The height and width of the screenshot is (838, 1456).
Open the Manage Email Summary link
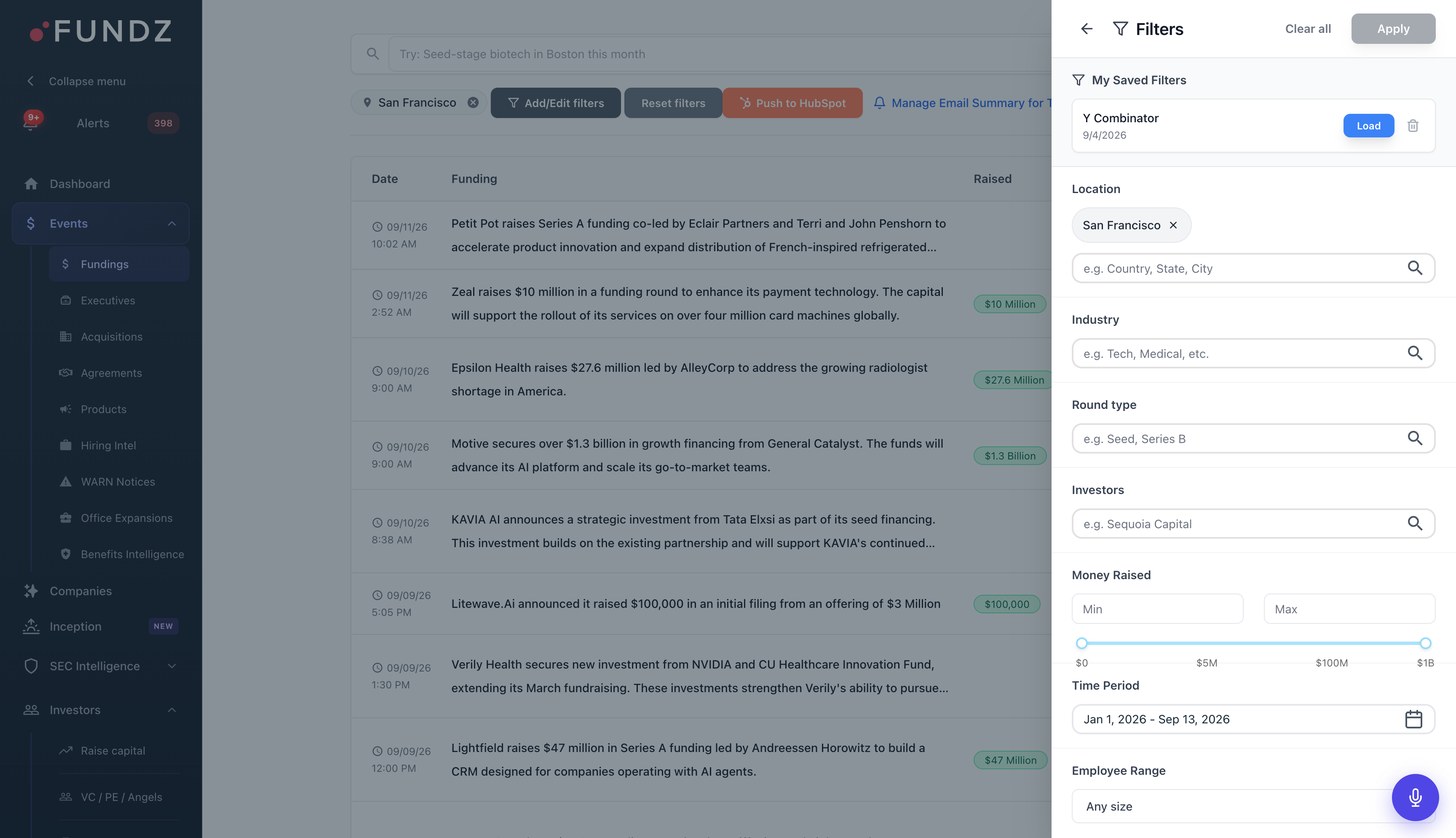click(963, 103)
